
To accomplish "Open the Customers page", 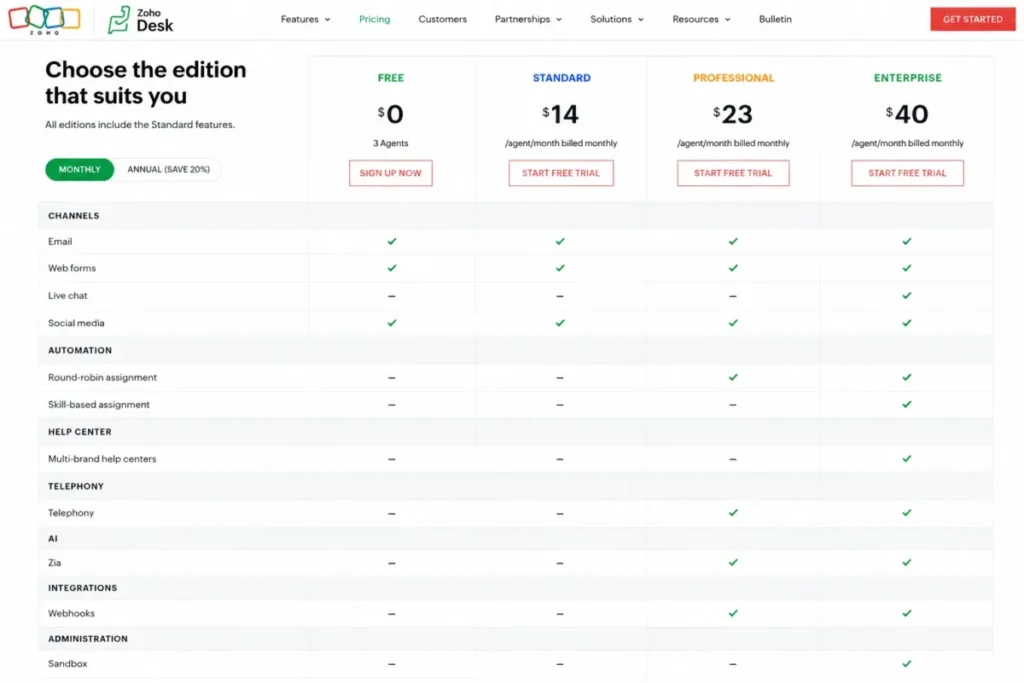I will (x=442, y=20).
